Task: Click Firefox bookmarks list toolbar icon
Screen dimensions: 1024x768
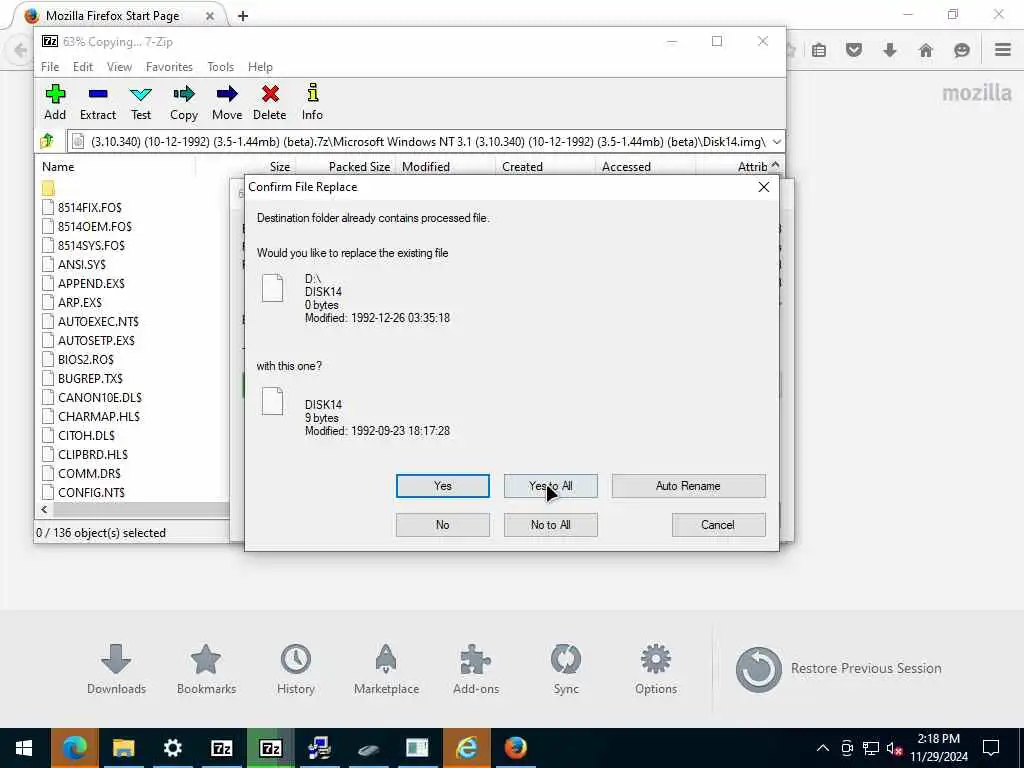Action: 819,50
